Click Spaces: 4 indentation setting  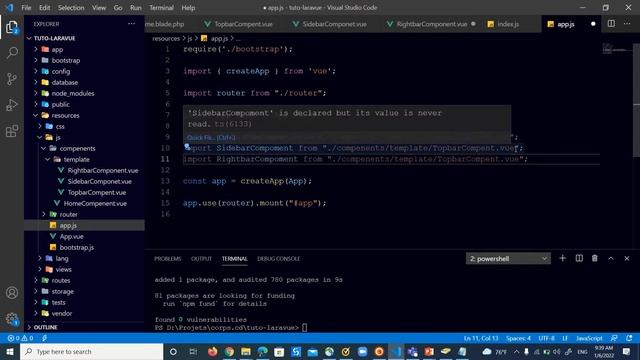point(518,338)
